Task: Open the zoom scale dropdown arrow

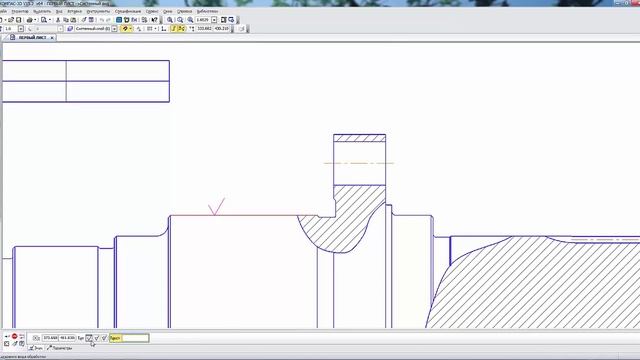Action: click(x=214, y=20)
